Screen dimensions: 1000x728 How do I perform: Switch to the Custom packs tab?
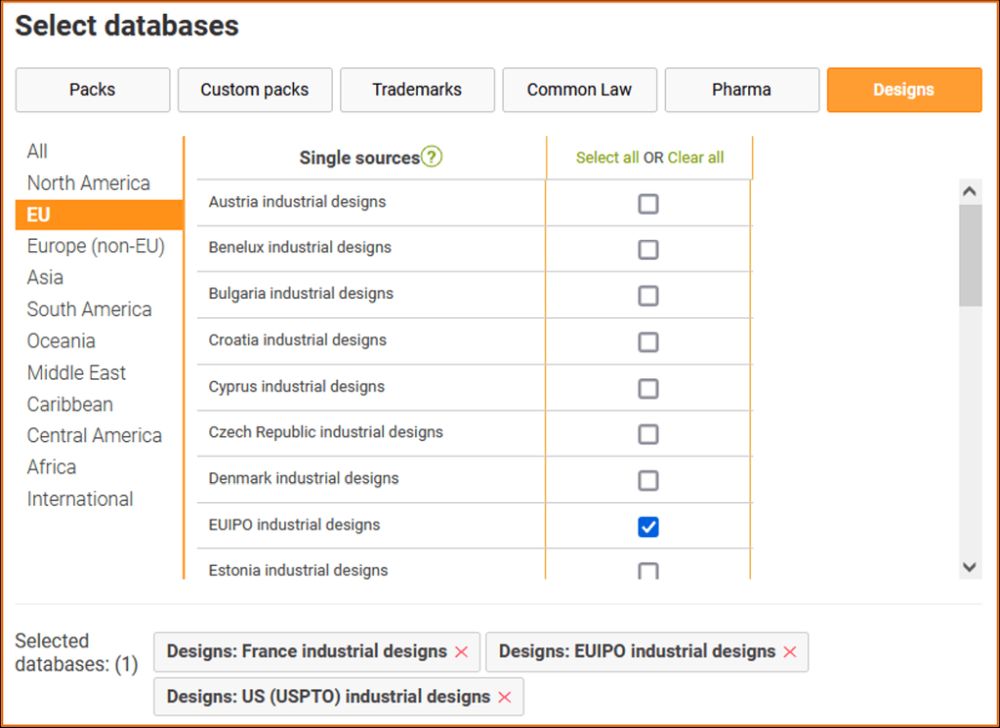254,90
